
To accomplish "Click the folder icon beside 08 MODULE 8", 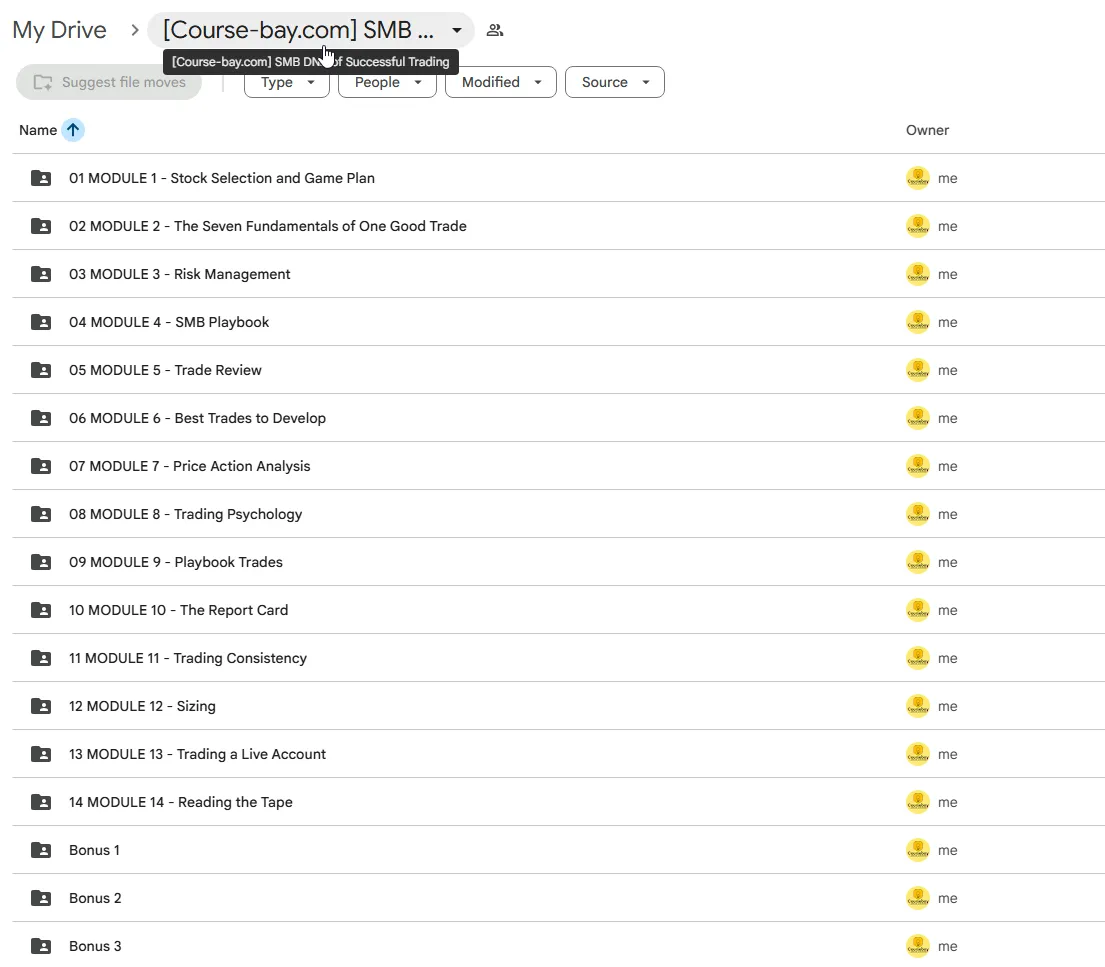I will pyautogui.click(x=41, y=514).
